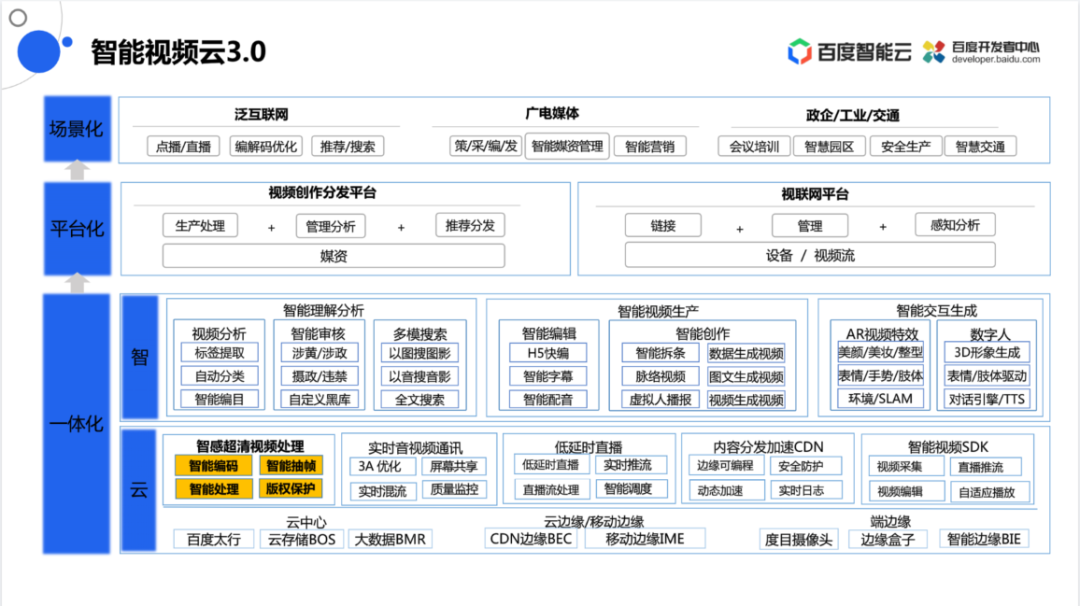Click the 智能营销 box
The width and height of the screenshot is (1080, 606).
650,146
